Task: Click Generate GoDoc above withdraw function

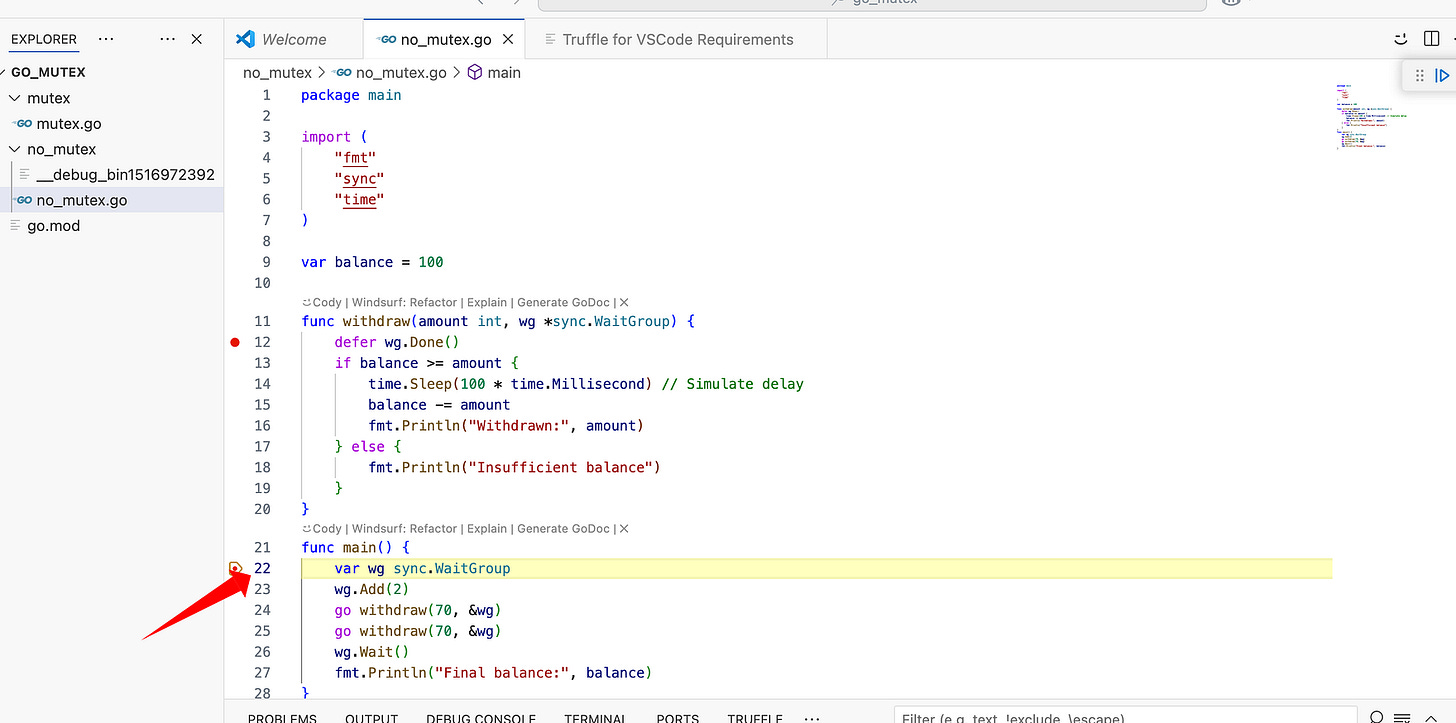Action: pyautogui.click(x=564, y=302)
